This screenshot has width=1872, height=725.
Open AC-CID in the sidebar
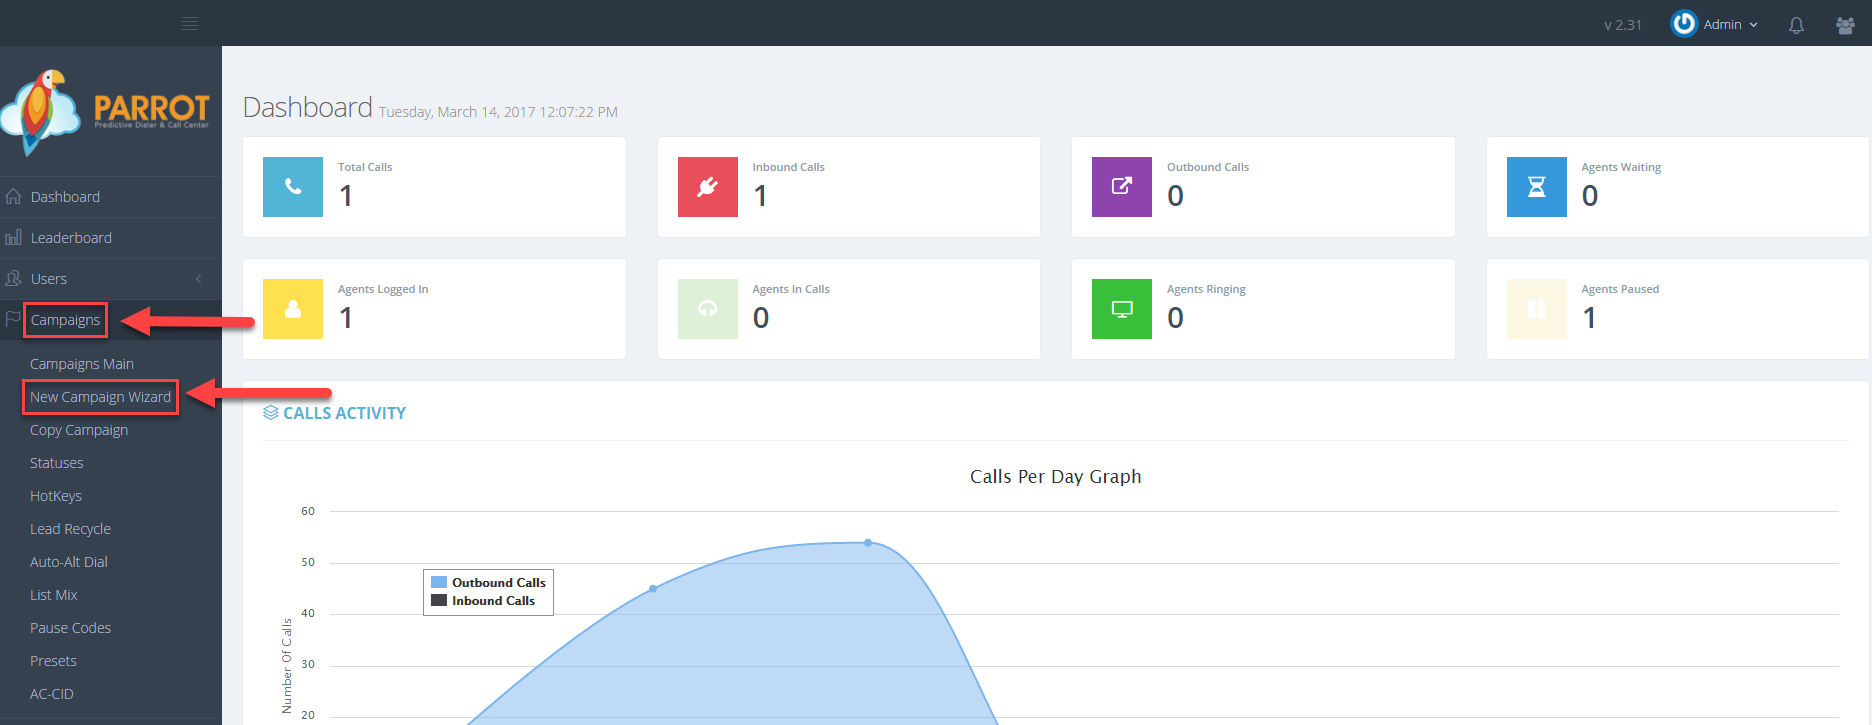pyautogui.click(x=52, y=694)
